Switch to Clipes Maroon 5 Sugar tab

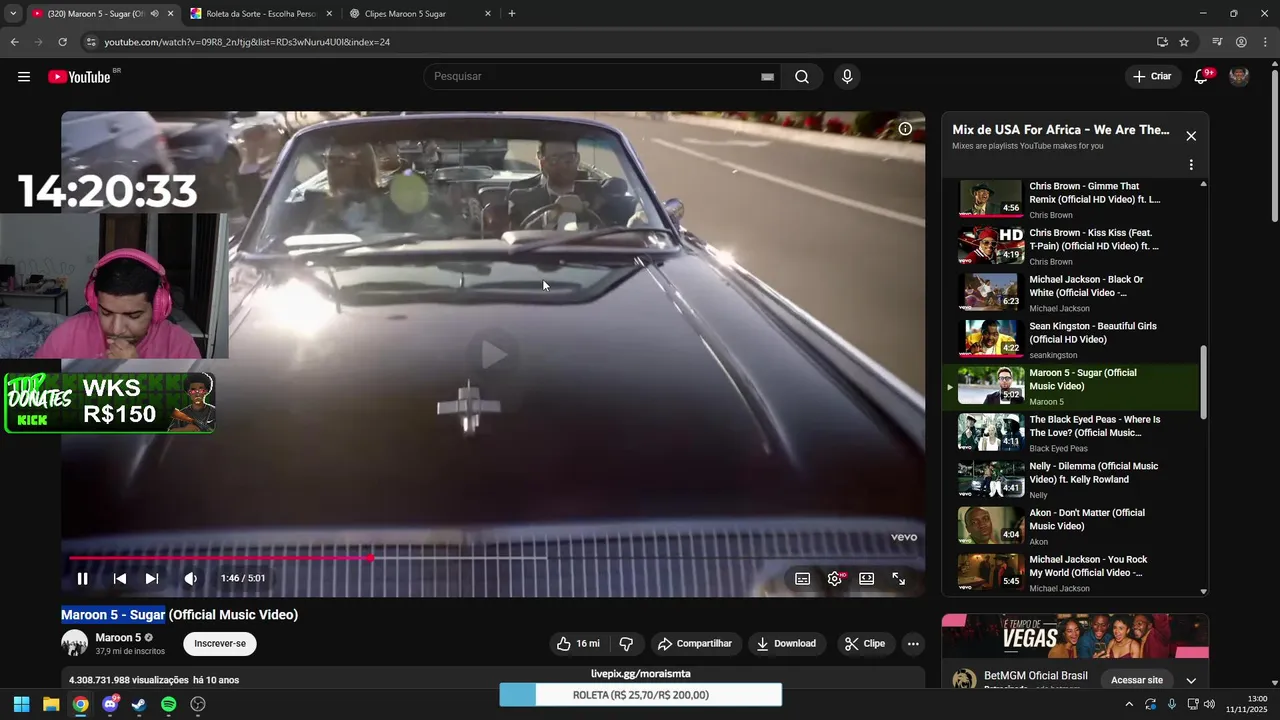[x=420, y=14]
